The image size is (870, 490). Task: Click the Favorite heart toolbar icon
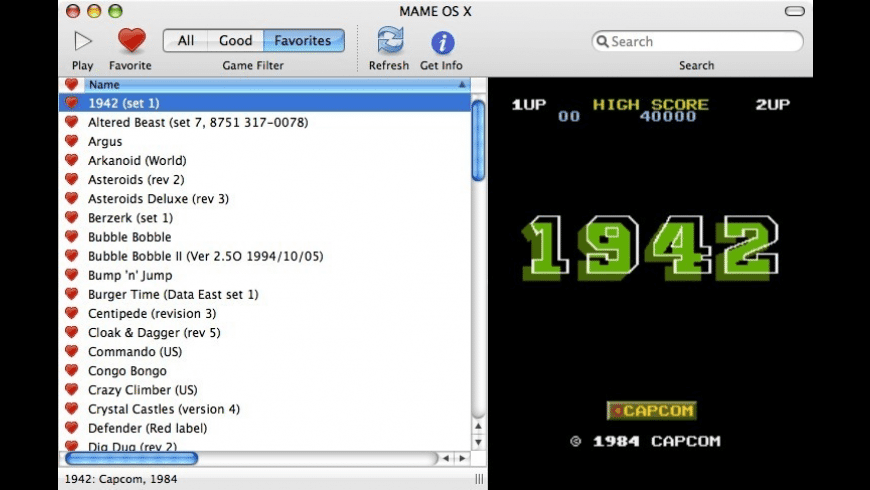coord(131,41)
